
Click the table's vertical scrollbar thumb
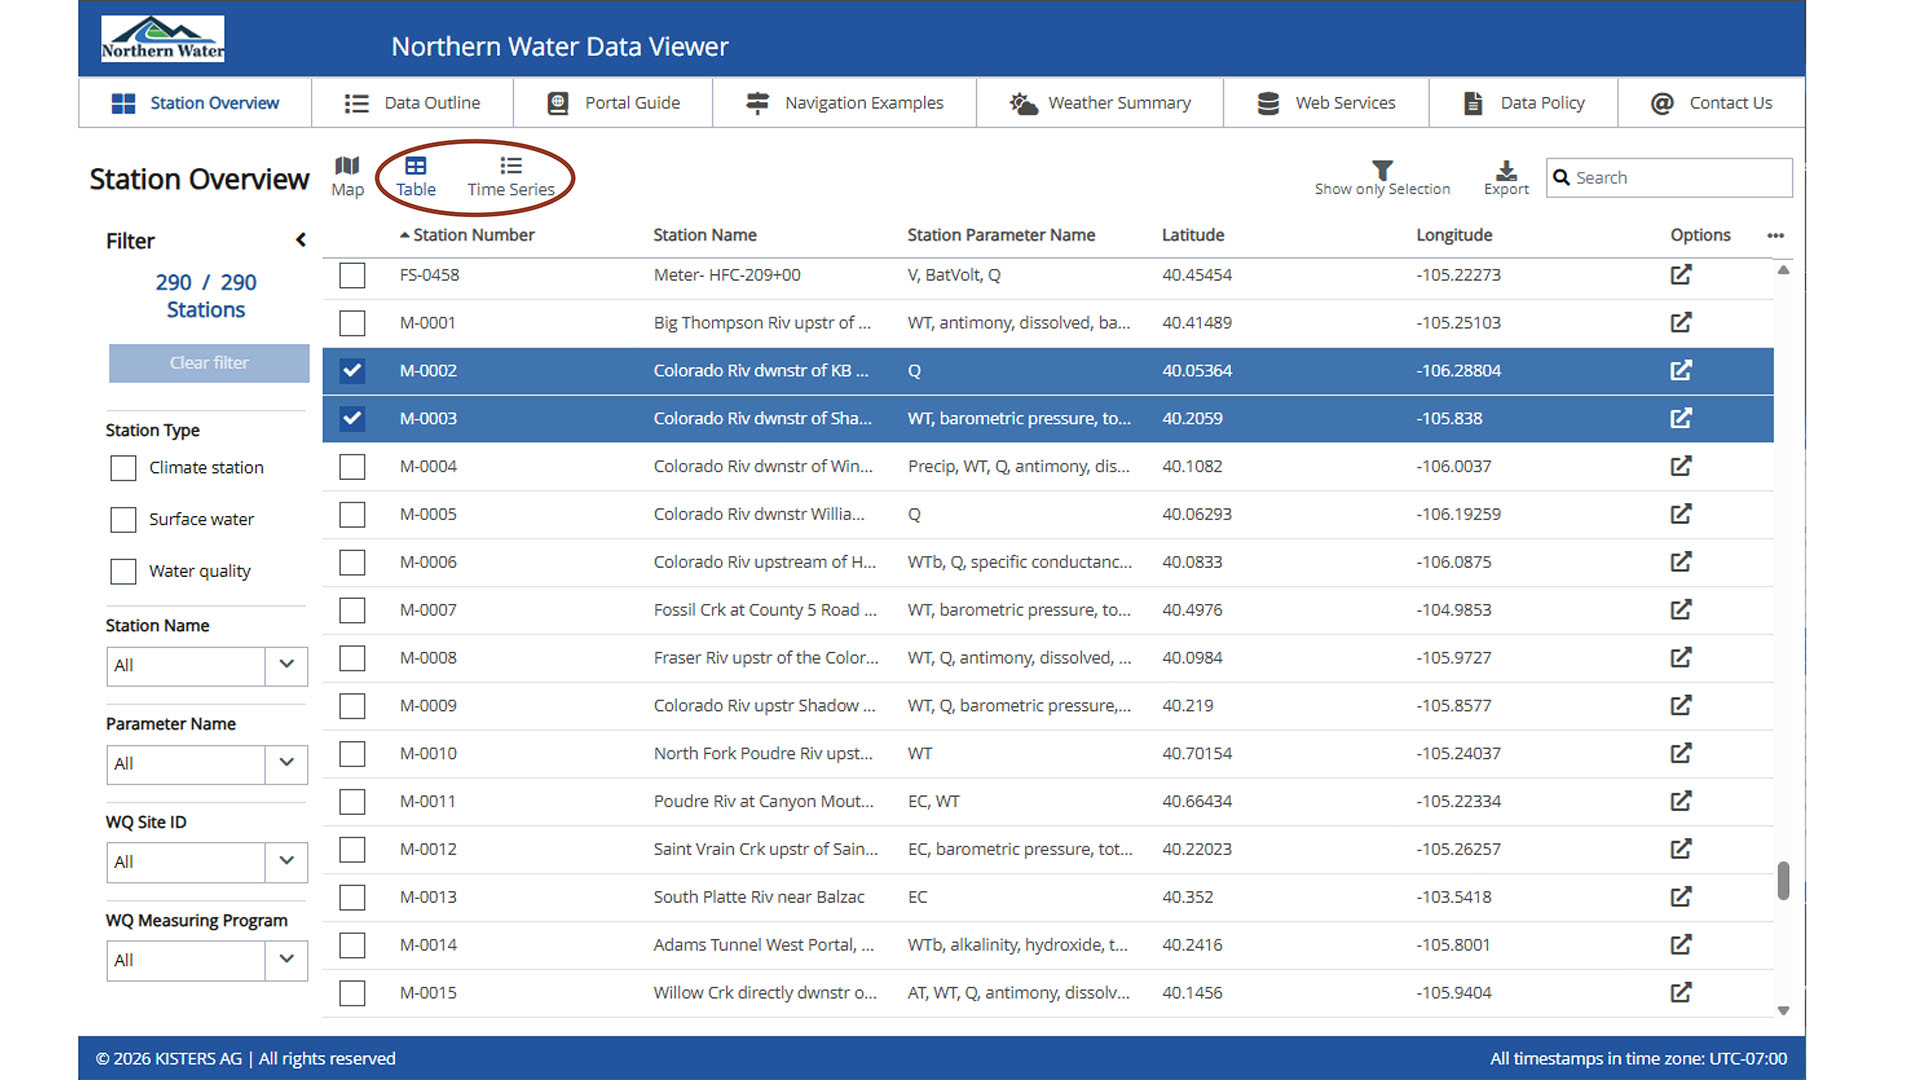click(1783, 881)
